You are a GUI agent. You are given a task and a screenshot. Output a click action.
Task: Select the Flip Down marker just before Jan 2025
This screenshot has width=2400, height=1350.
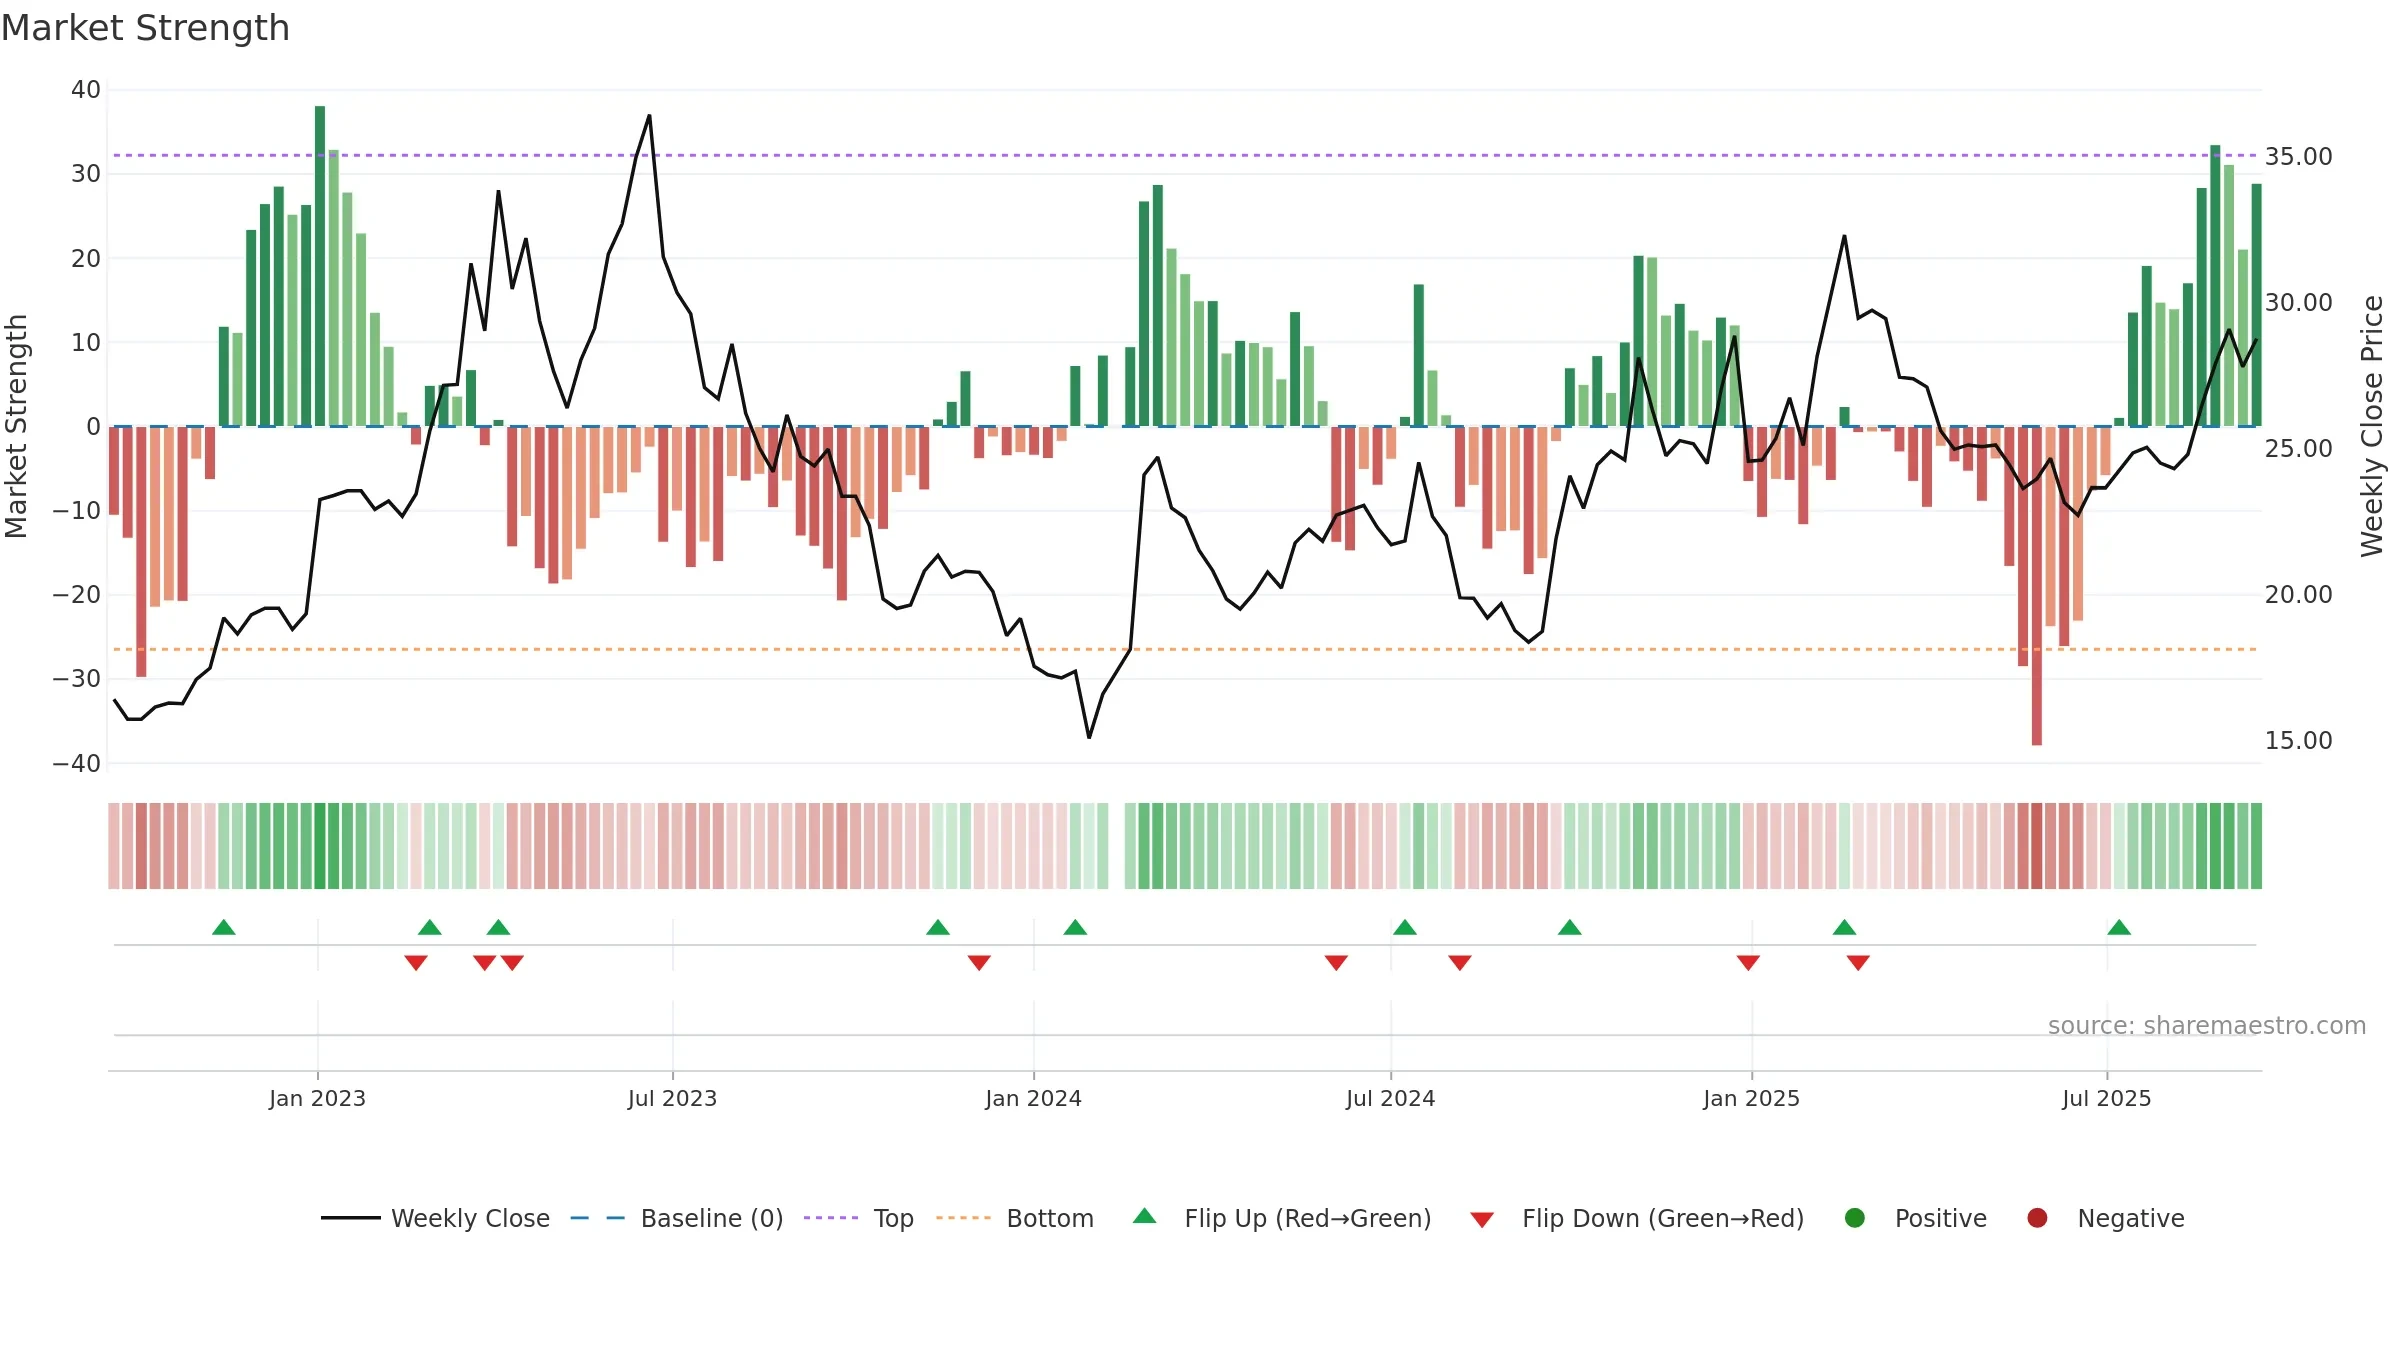pos(1748,963)
